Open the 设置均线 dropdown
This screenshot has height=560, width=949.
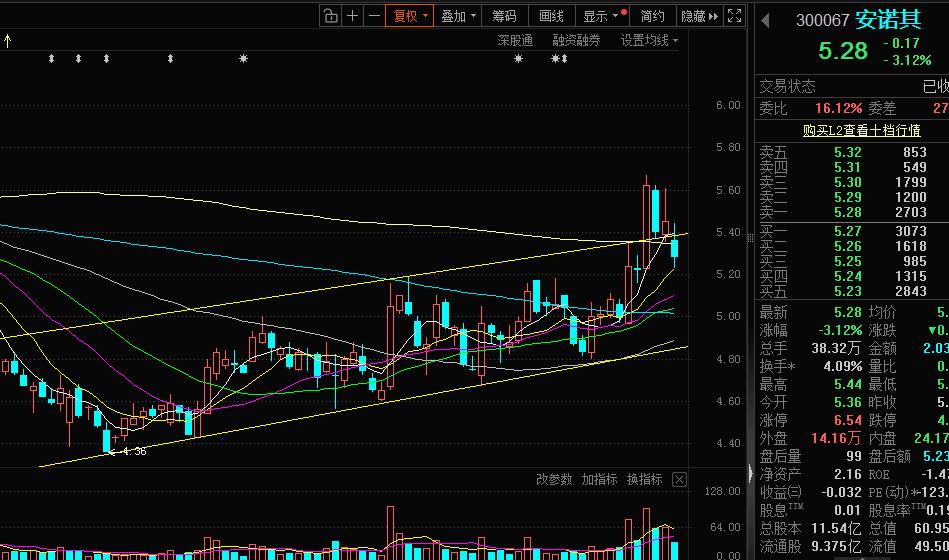click(649, 41)
